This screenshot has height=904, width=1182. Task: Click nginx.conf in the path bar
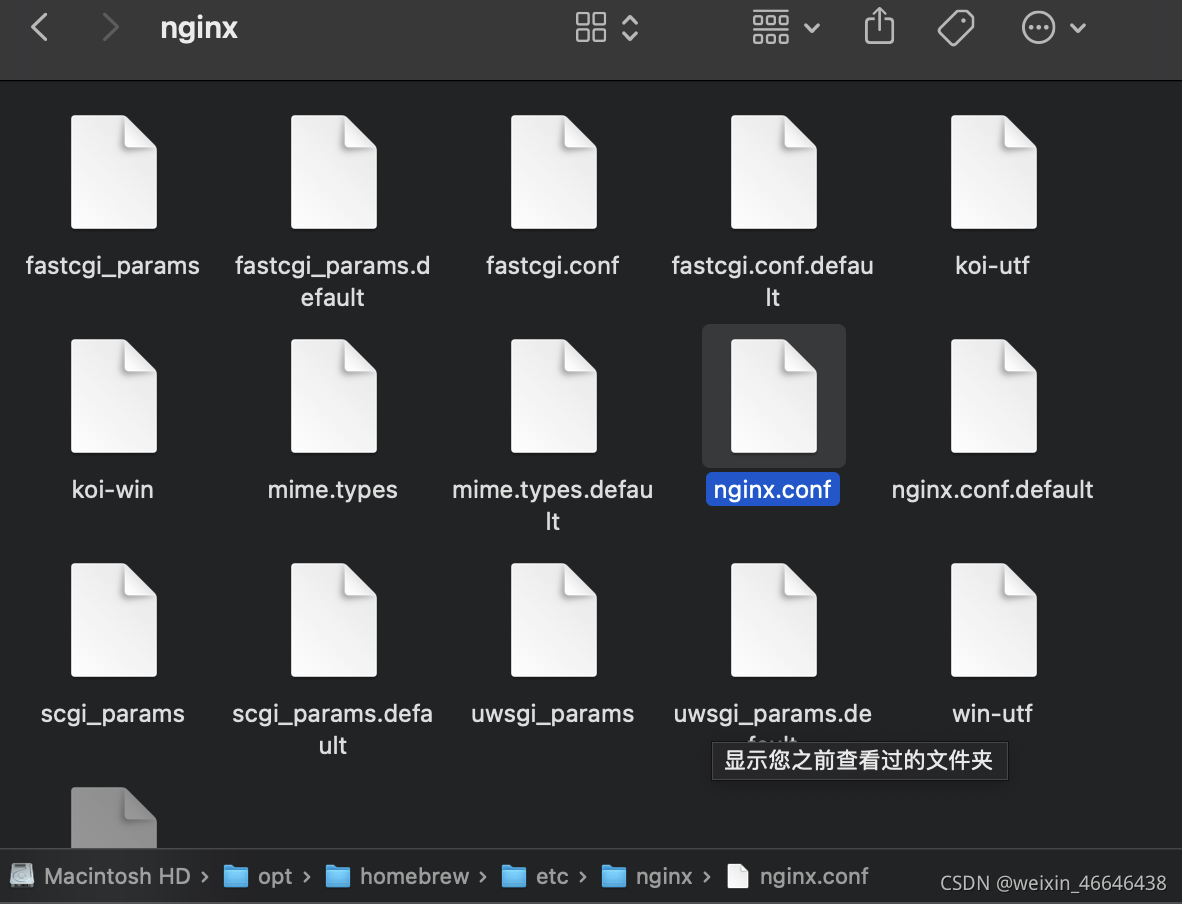[798, 876]
